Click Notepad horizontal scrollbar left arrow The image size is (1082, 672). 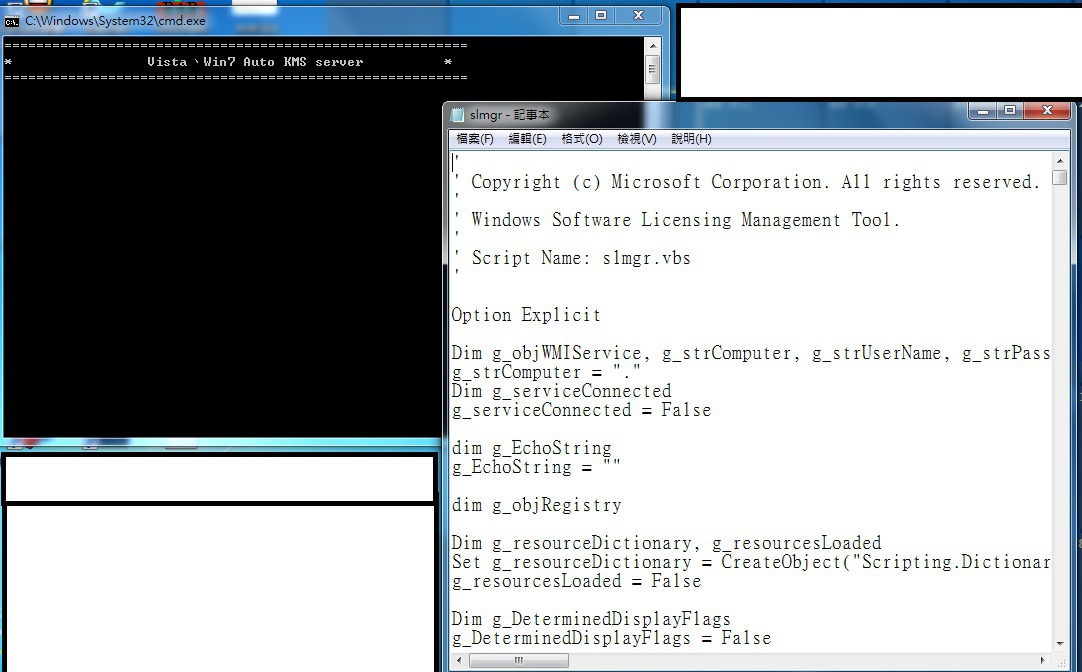pos(459,660)
